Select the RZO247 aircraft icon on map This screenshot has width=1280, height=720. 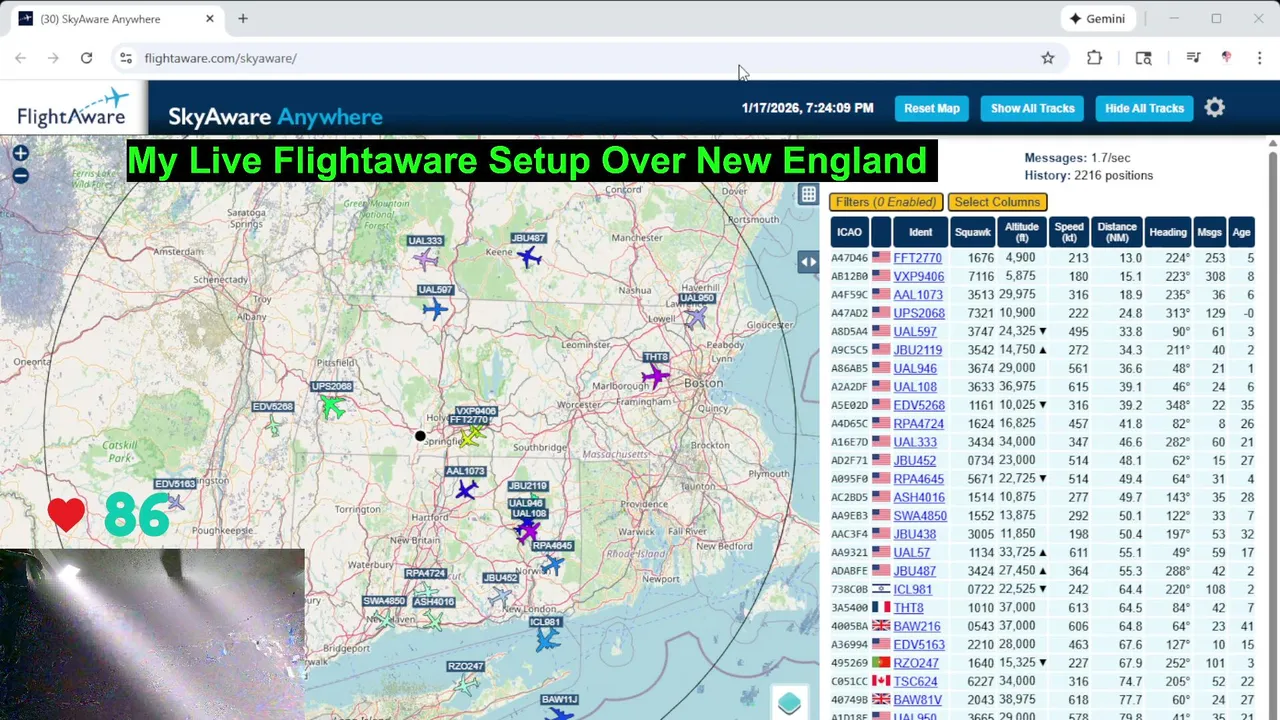point(465,685)
